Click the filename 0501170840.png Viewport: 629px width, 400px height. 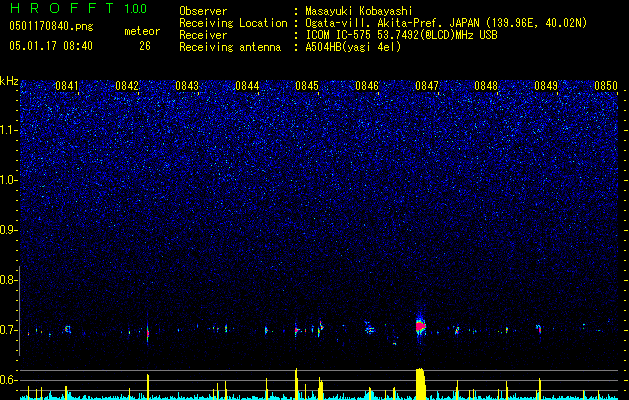(51, 27)
